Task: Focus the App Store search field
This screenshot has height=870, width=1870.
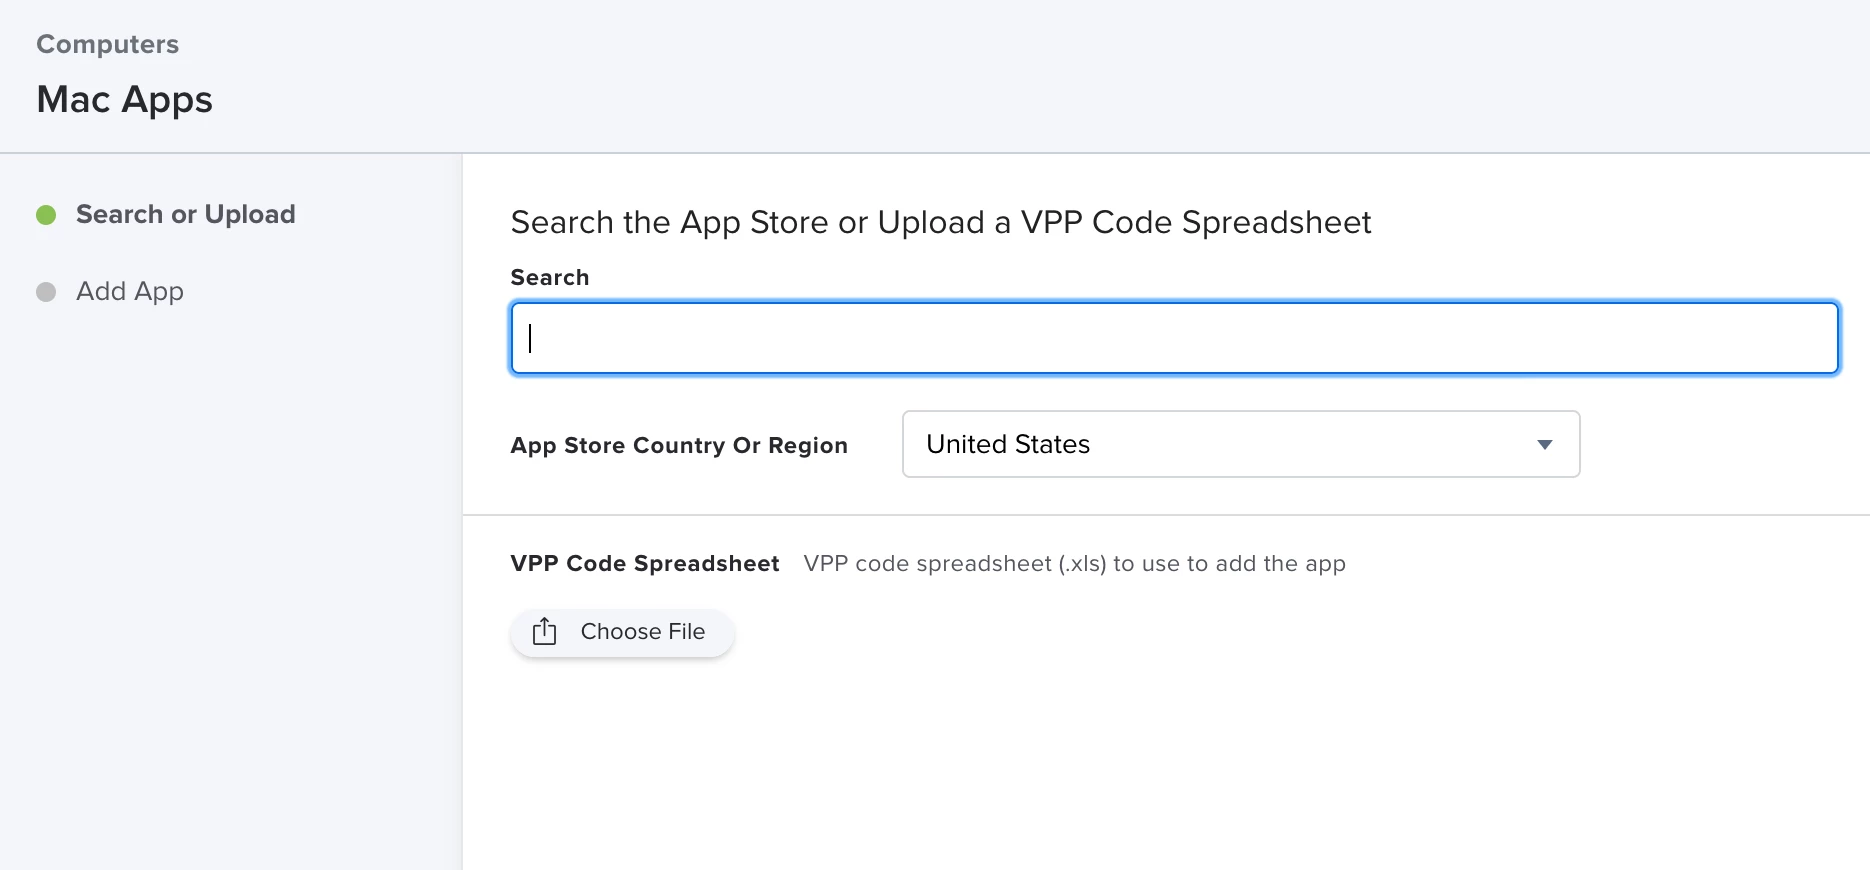Action: [x=1175, y=338]
